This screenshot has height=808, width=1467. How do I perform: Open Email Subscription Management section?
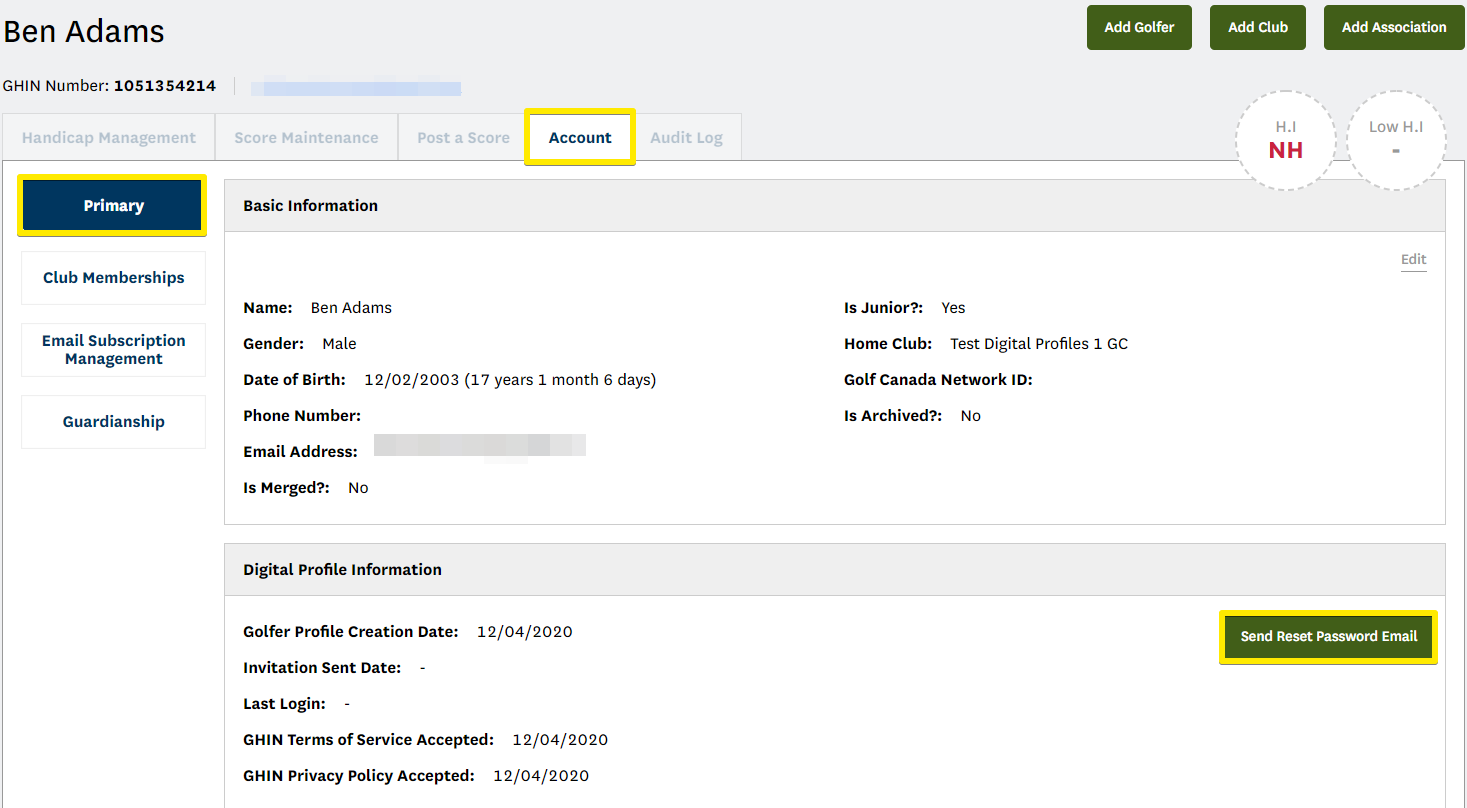point(113,349)
